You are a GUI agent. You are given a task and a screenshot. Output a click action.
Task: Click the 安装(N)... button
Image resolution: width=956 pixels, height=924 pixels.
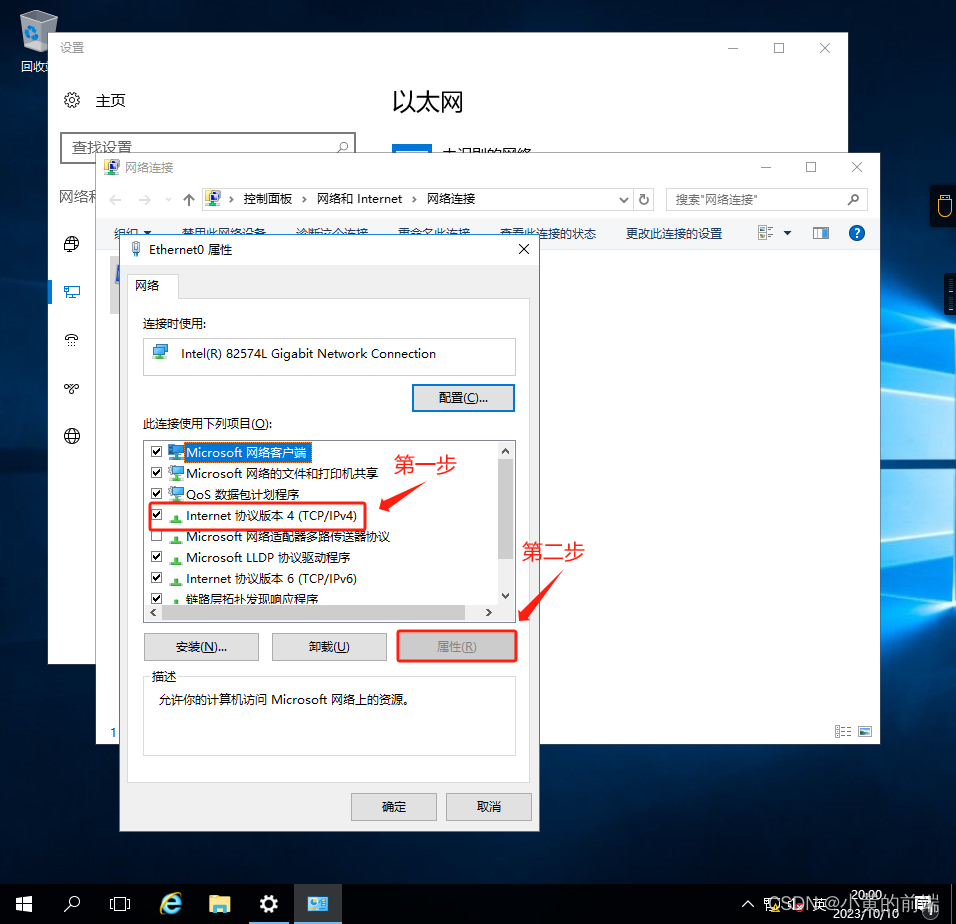[x=201, y=647]
